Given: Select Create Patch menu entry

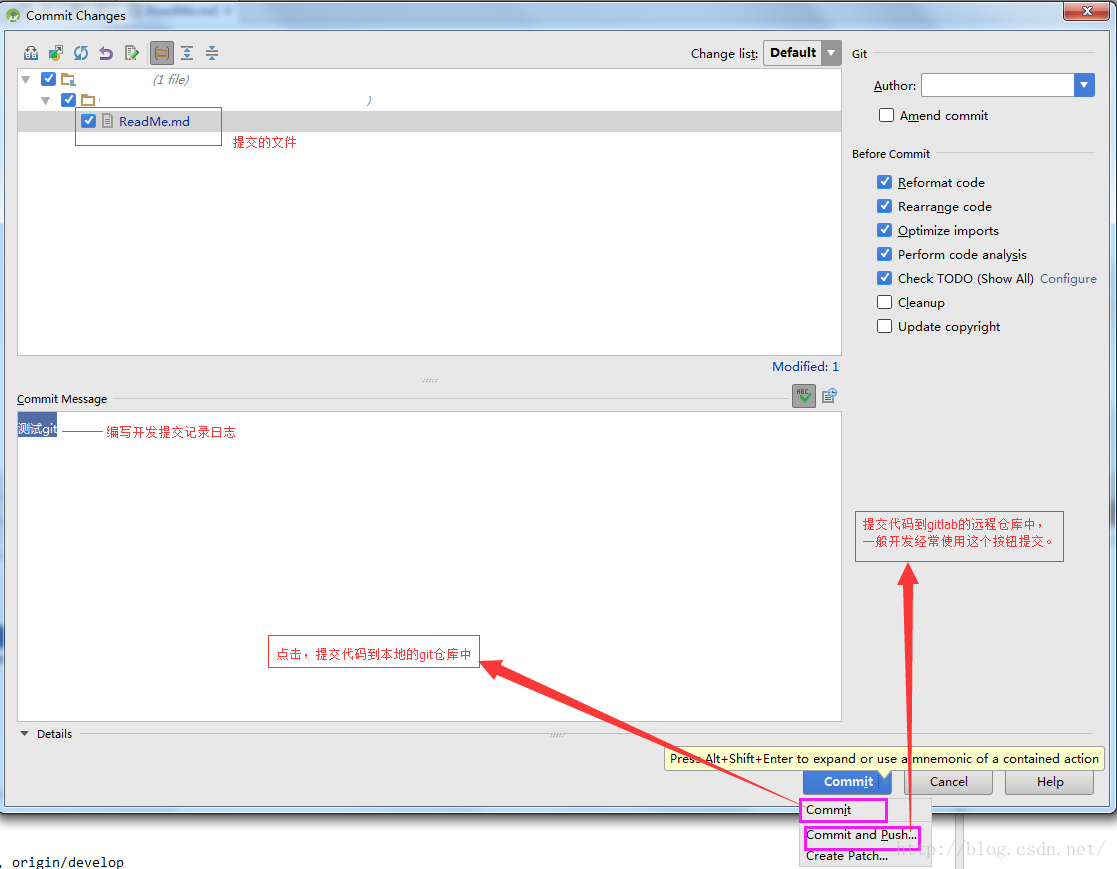Looking at the screenshot, I should (847, 856).
